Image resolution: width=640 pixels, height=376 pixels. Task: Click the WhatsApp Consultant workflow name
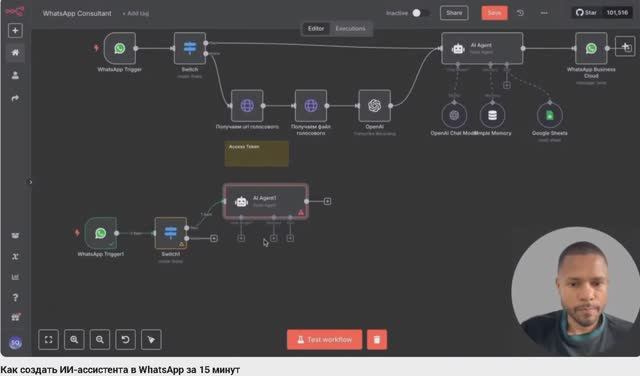click(77, 13)
